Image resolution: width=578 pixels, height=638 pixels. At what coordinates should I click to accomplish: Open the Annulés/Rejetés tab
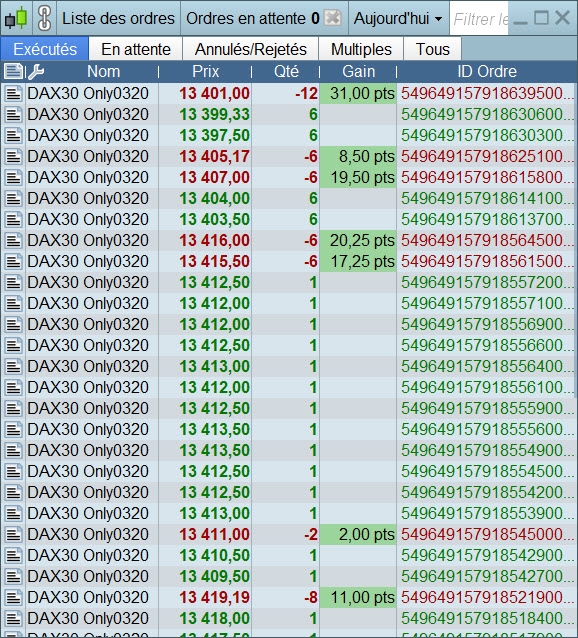pyautogui.click(x=251, y=49)
